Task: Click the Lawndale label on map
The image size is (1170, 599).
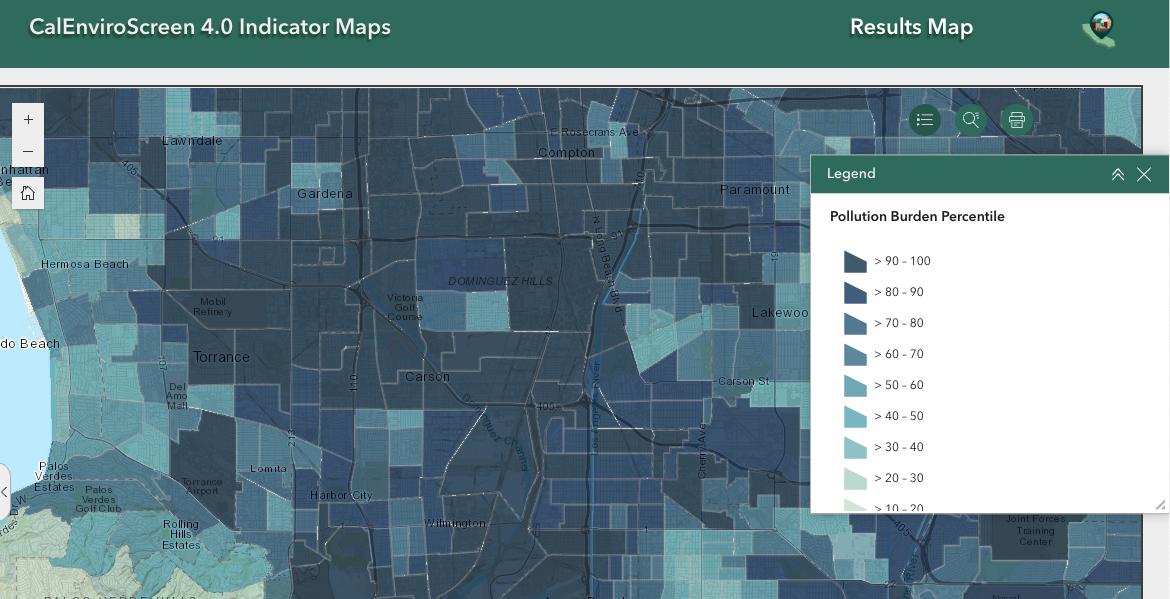Action: (192, 140)
